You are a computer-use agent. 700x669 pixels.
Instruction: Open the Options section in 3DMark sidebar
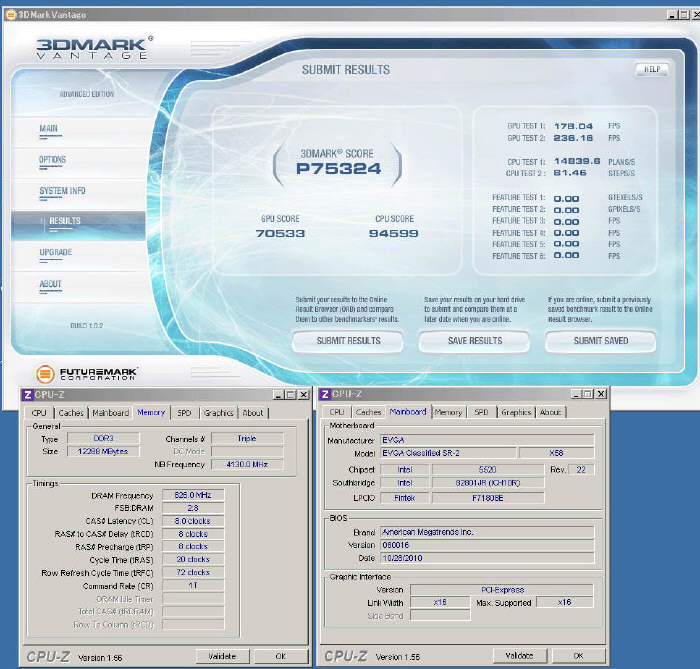(52, 160)
